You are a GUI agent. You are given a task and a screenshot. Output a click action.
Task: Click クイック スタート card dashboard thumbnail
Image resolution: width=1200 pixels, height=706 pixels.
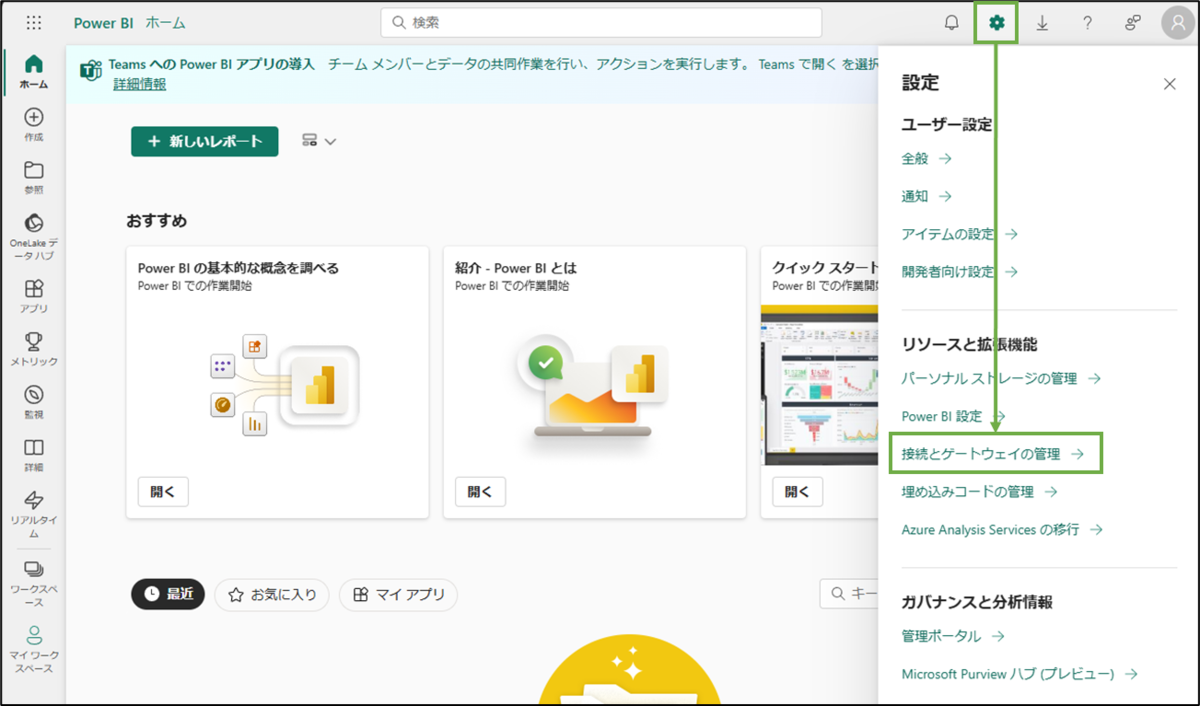point(819,384)
